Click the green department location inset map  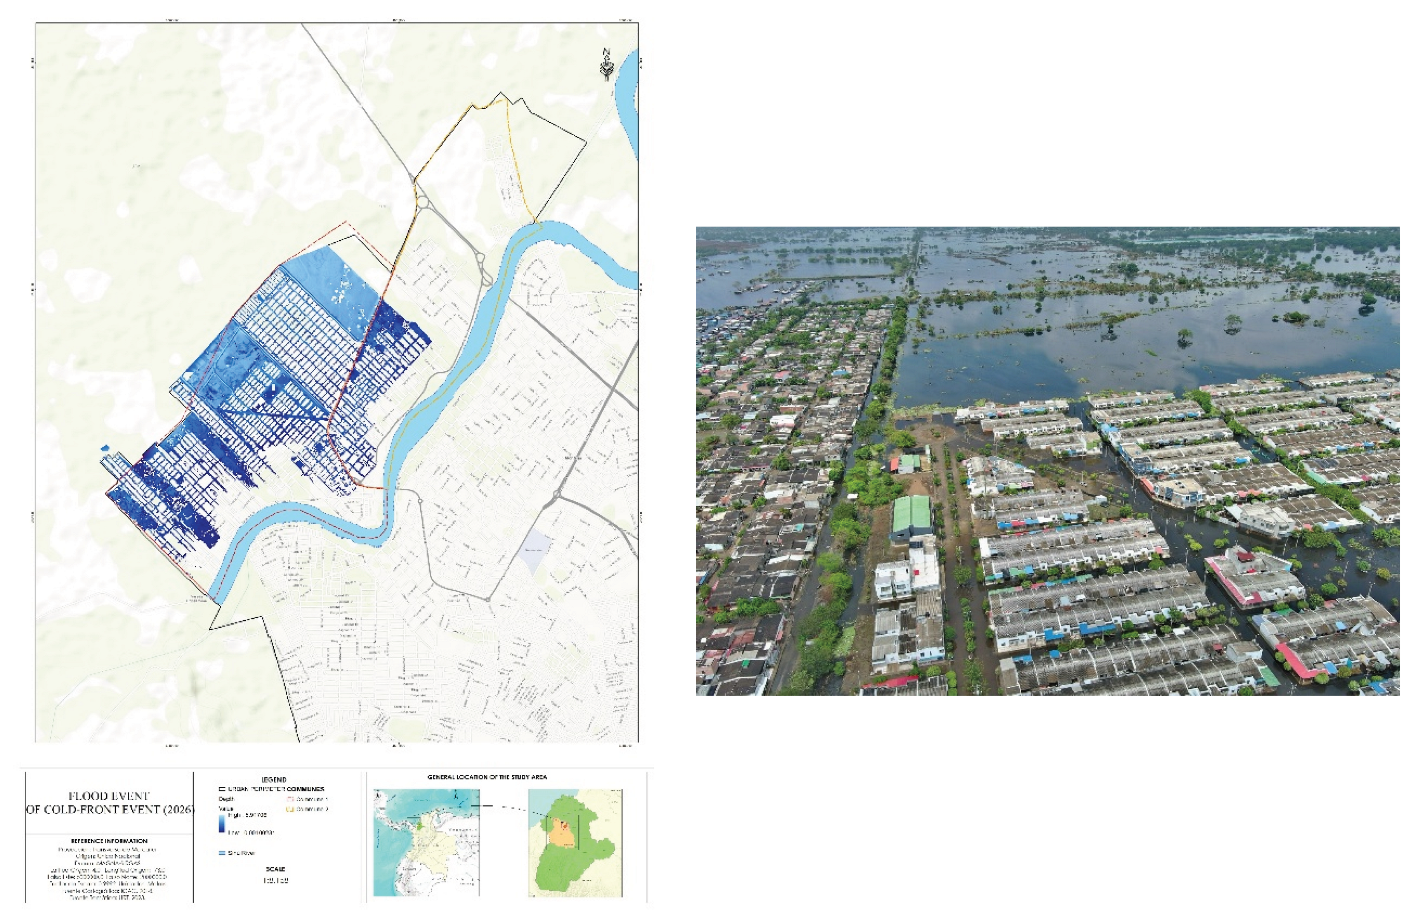click(574, 842)
